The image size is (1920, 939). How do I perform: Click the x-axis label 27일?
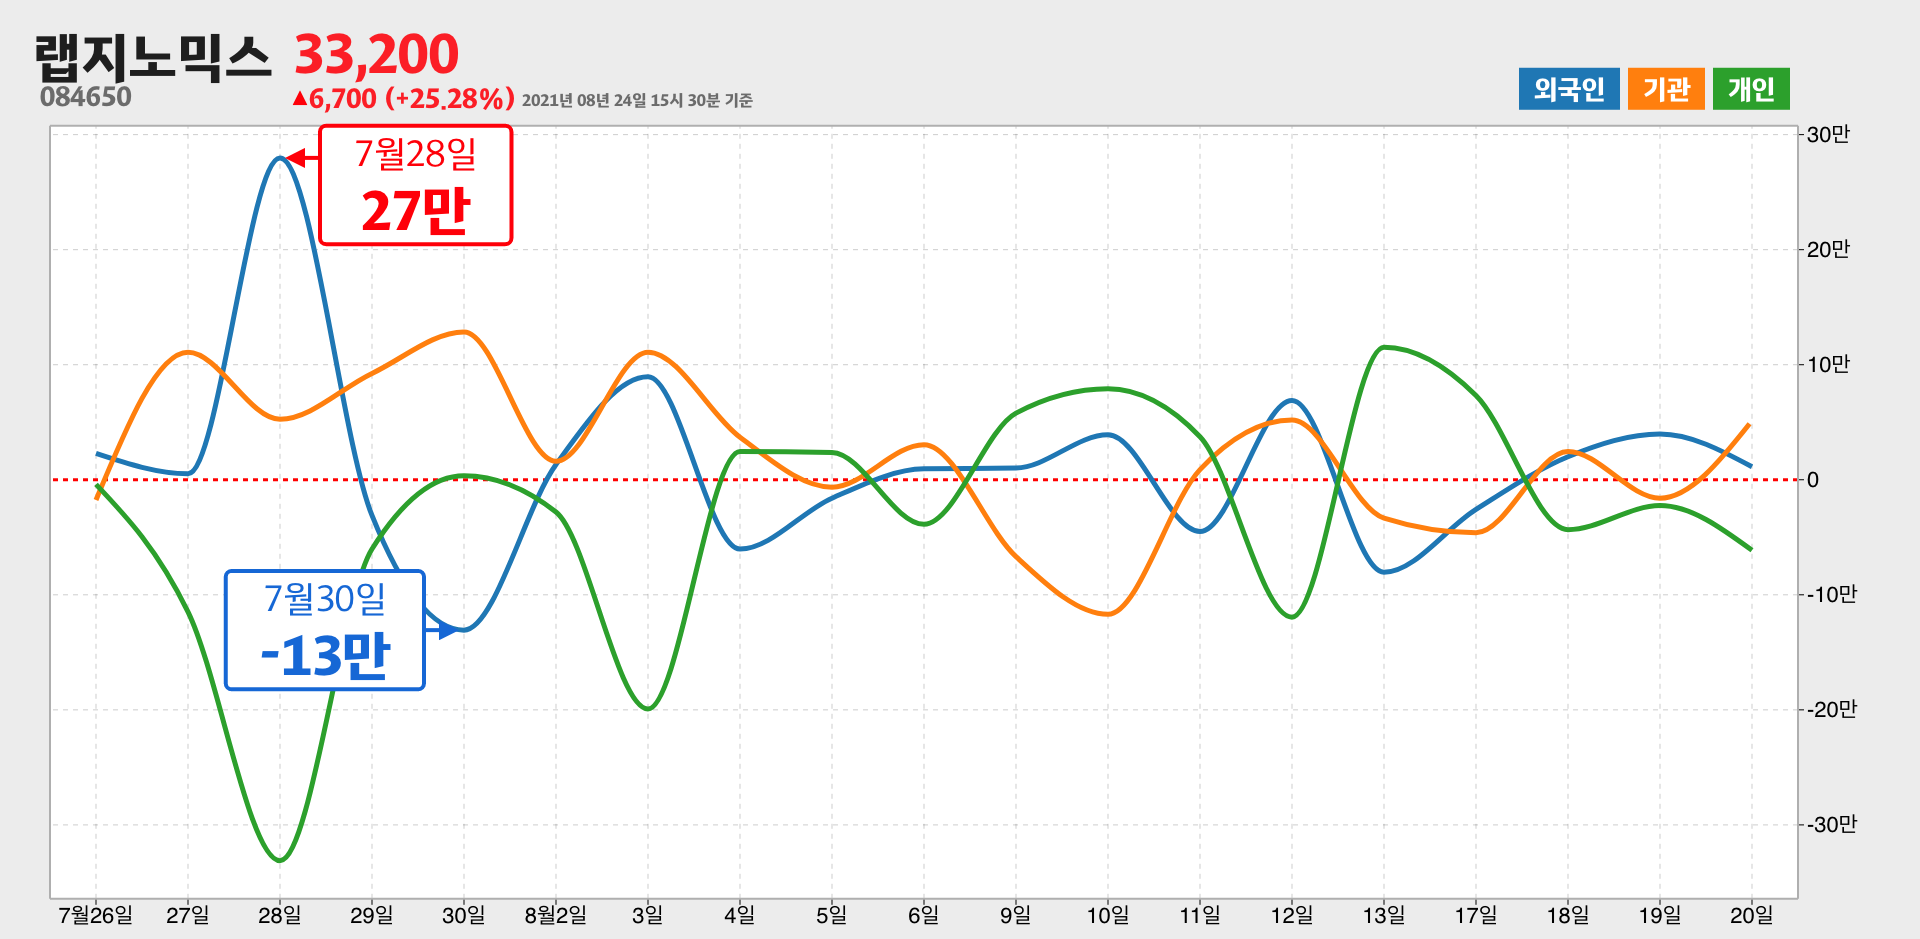[x=188, y=915]
